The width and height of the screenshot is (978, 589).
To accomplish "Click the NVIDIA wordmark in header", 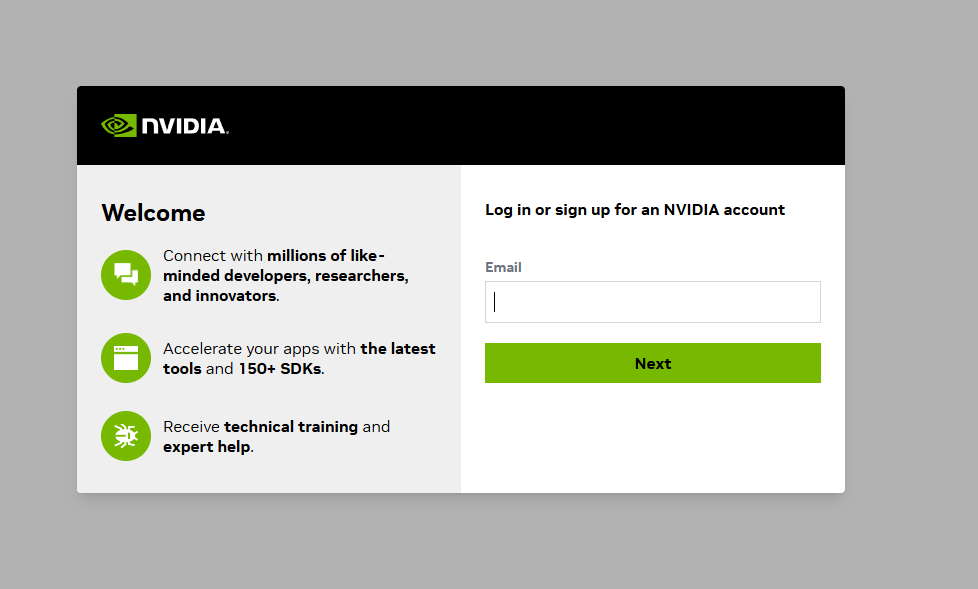I will (x=185, y=126).
